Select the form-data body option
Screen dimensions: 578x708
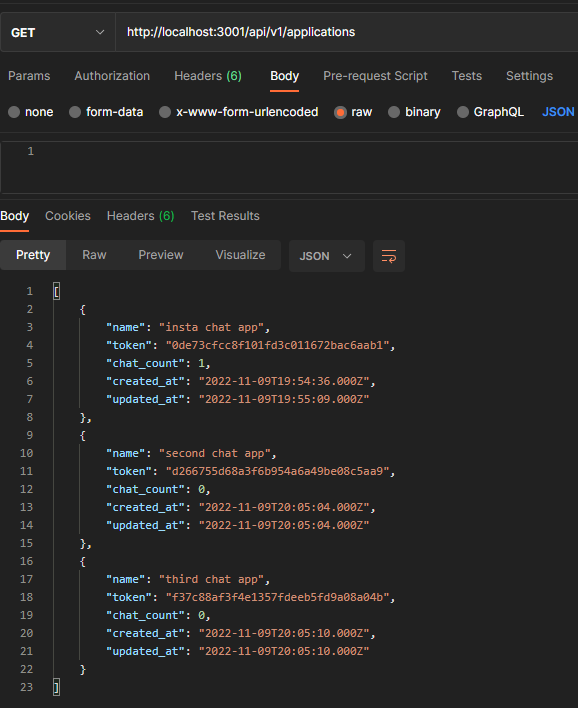click(106, 112)
